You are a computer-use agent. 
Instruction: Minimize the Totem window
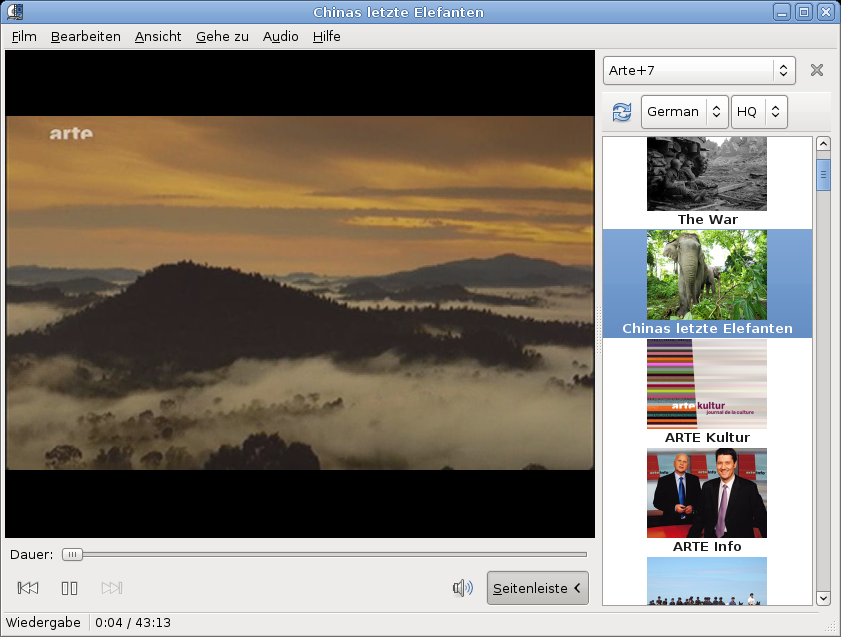pyautogui.click(x=782, y=12)
